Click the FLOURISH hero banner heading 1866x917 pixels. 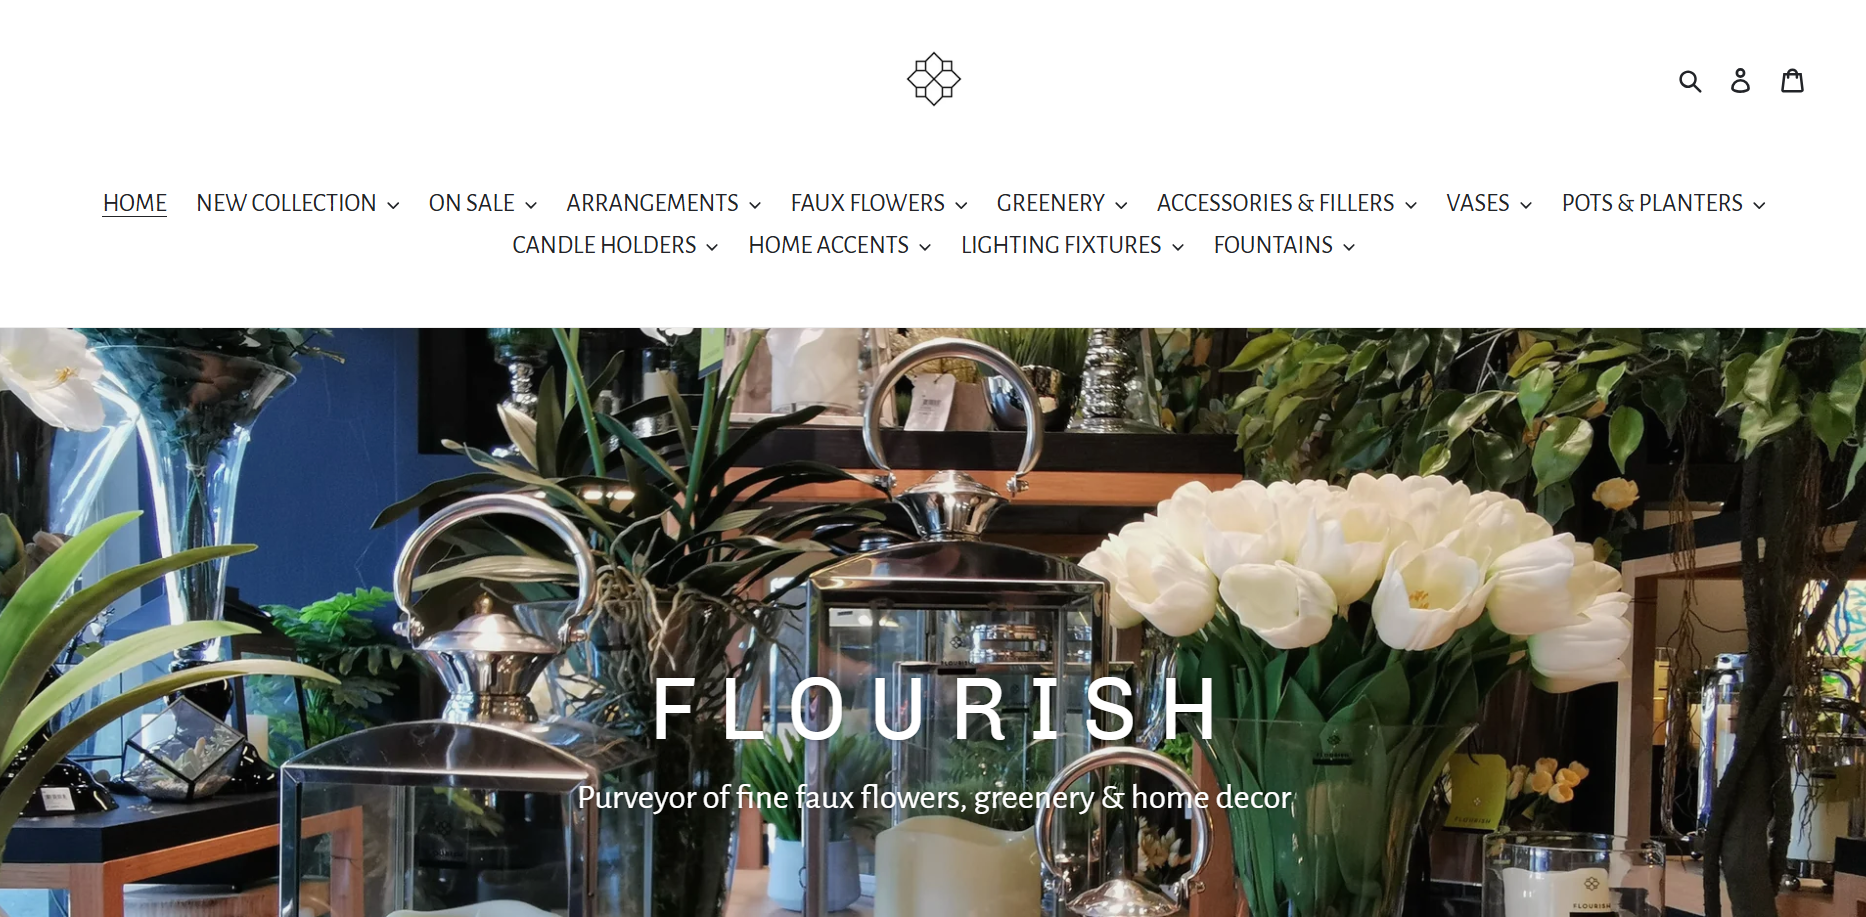click(x=936, y=709)
